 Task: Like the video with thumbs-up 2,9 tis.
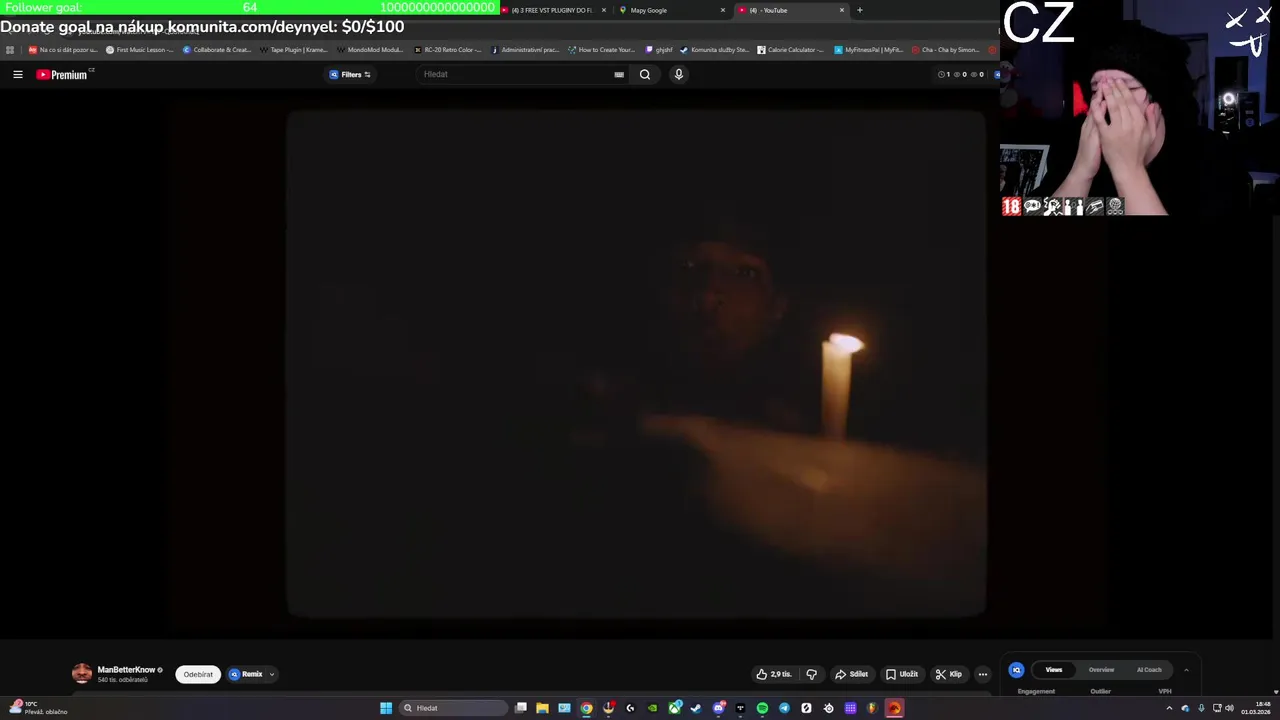pyautogui.click(x=774, y=674)
